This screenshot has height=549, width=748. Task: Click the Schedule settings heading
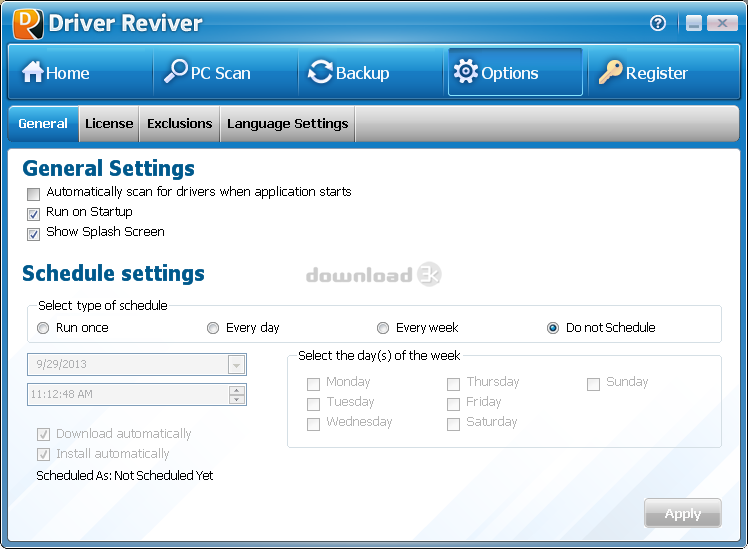113,273
